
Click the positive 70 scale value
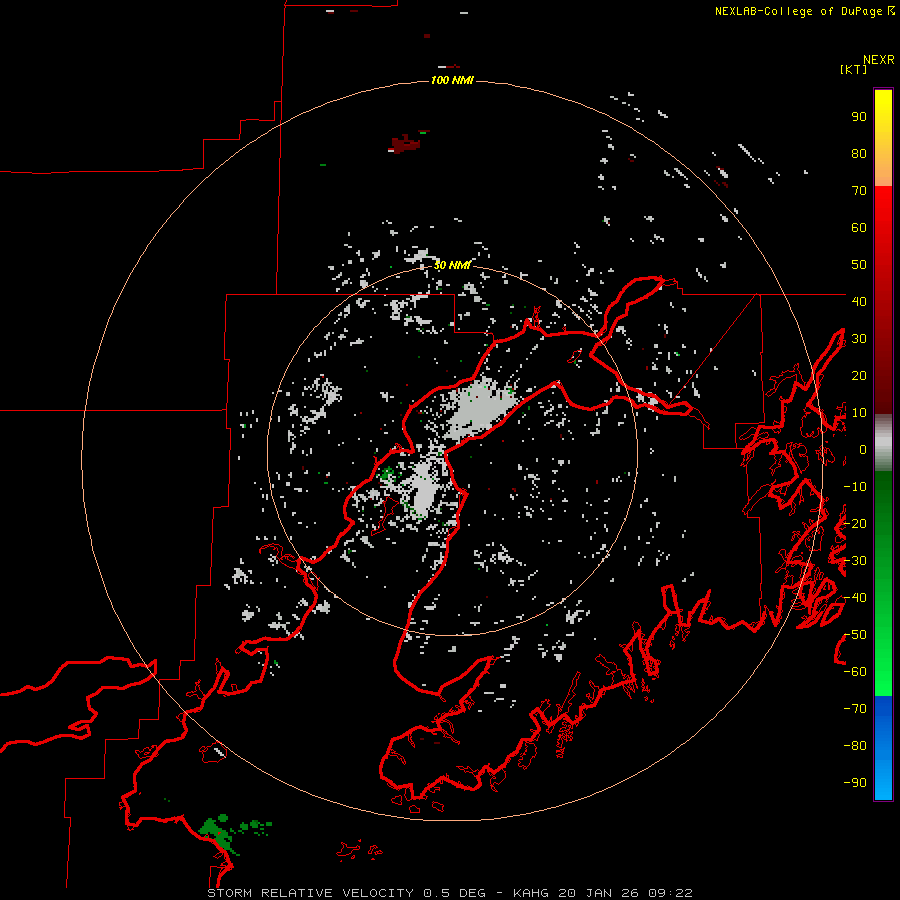(859, 190)
